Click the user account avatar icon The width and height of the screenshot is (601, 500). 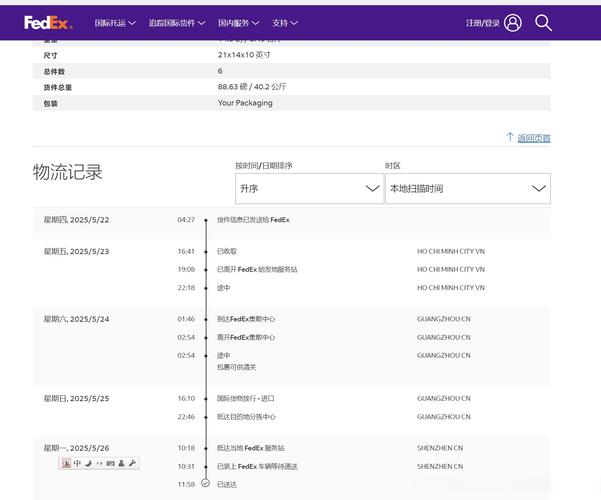513,22
